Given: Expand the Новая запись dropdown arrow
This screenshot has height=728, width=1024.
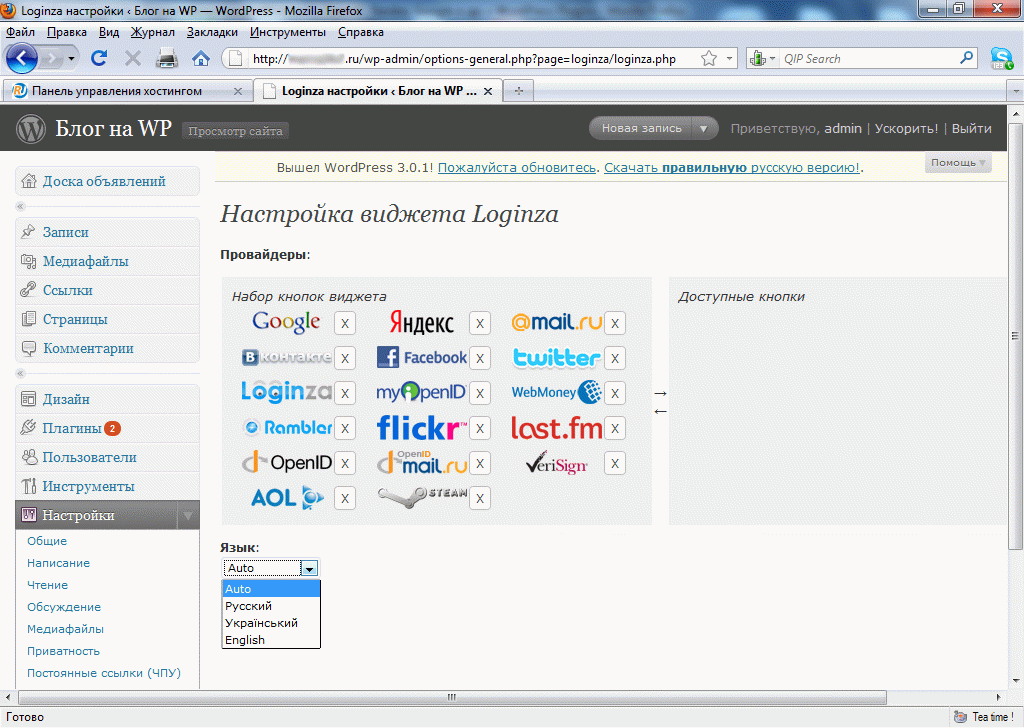Looking at the screenshot, I should (704, 128).
